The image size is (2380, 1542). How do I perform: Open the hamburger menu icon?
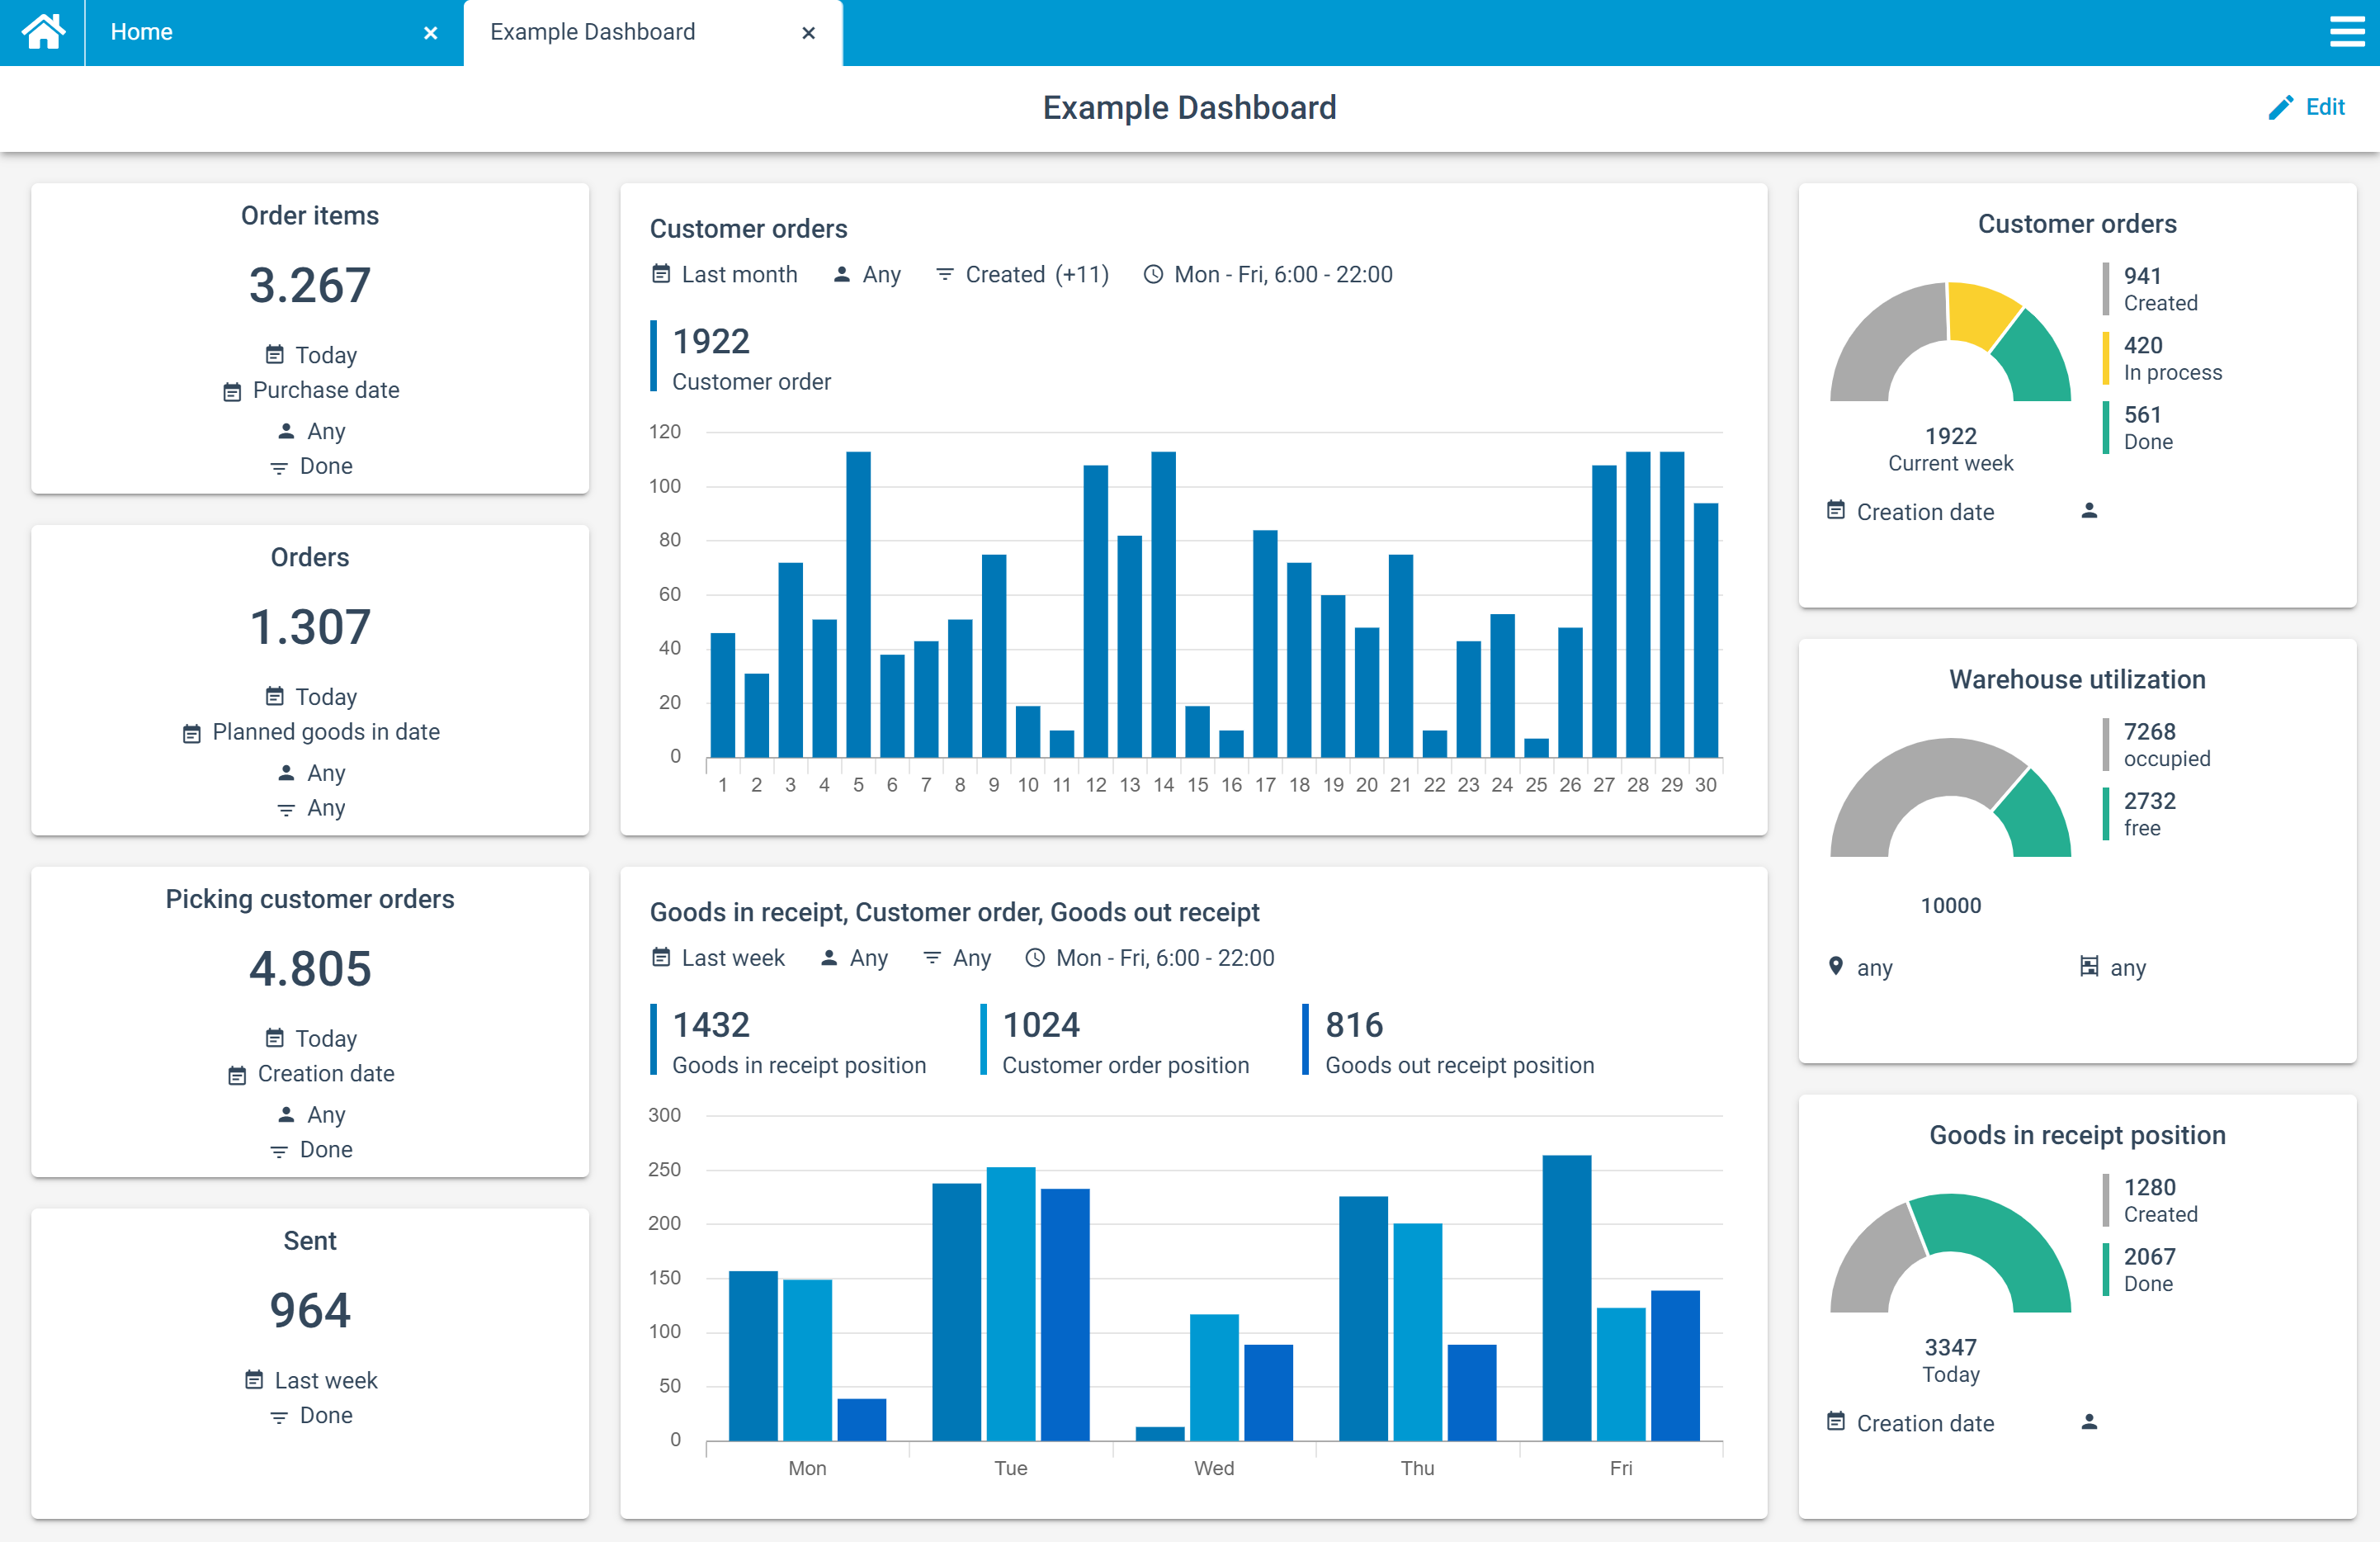click(x=2346, y=32)
